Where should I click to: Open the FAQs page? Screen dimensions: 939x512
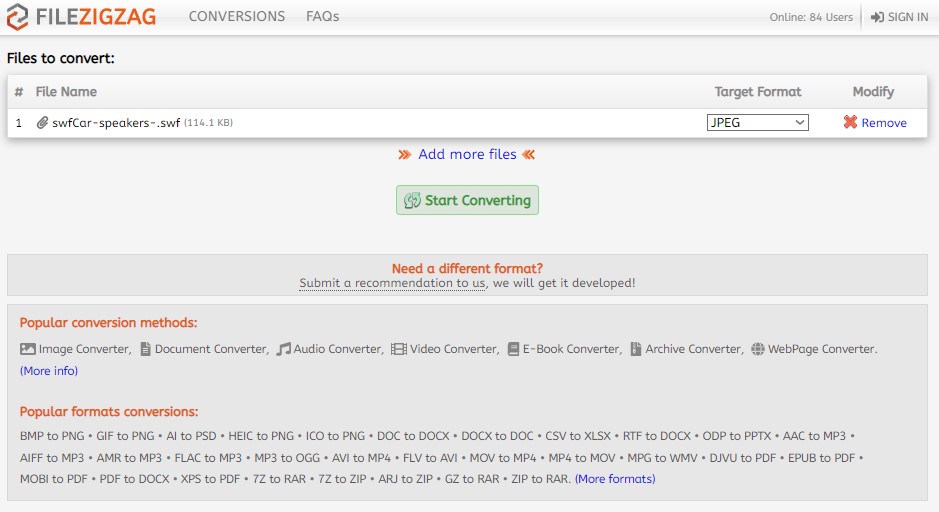click(323, 16)
